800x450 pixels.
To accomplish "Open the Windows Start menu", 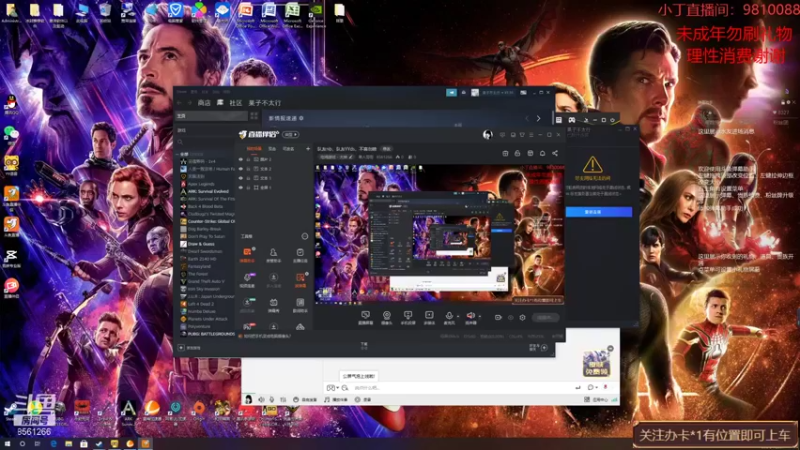I will pyautogui.click(x=7, y=444).
